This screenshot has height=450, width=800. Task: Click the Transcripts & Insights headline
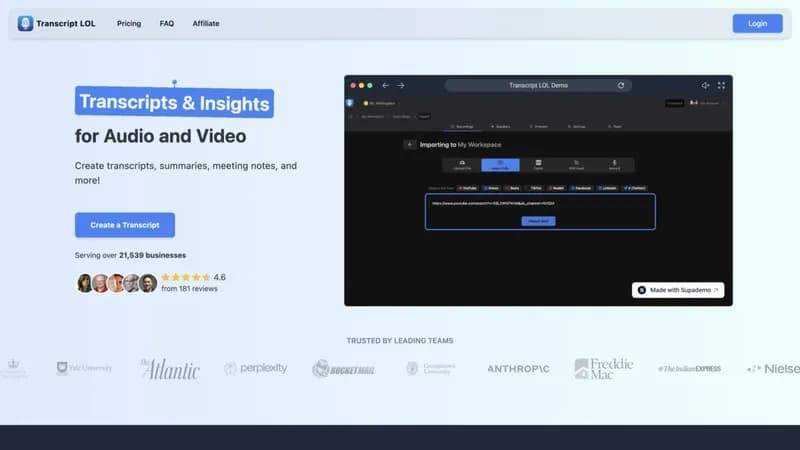pos(174,103)
